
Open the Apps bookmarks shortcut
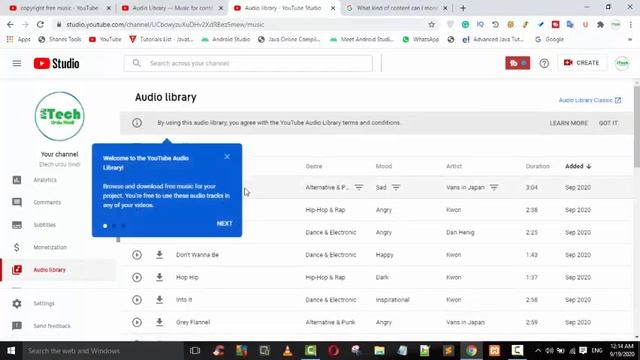(19, 40)
